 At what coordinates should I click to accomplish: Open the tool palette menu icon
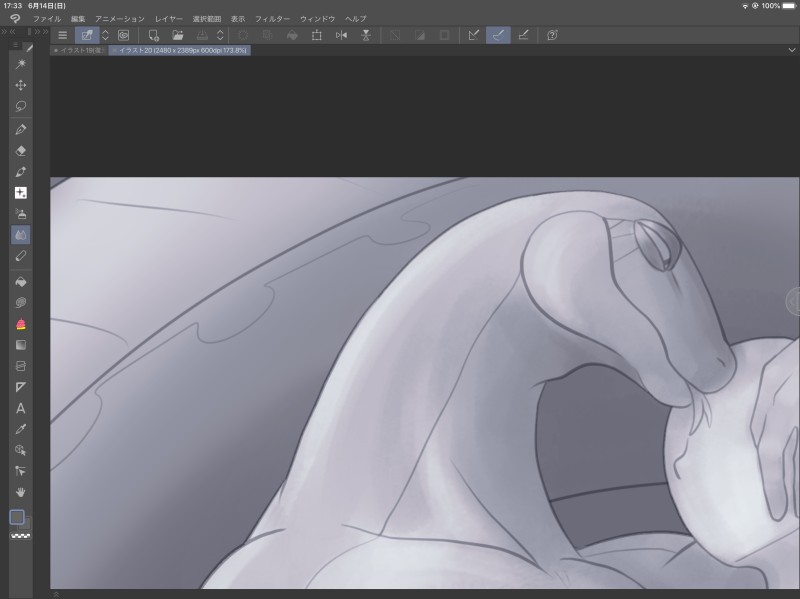coord(15,45)
